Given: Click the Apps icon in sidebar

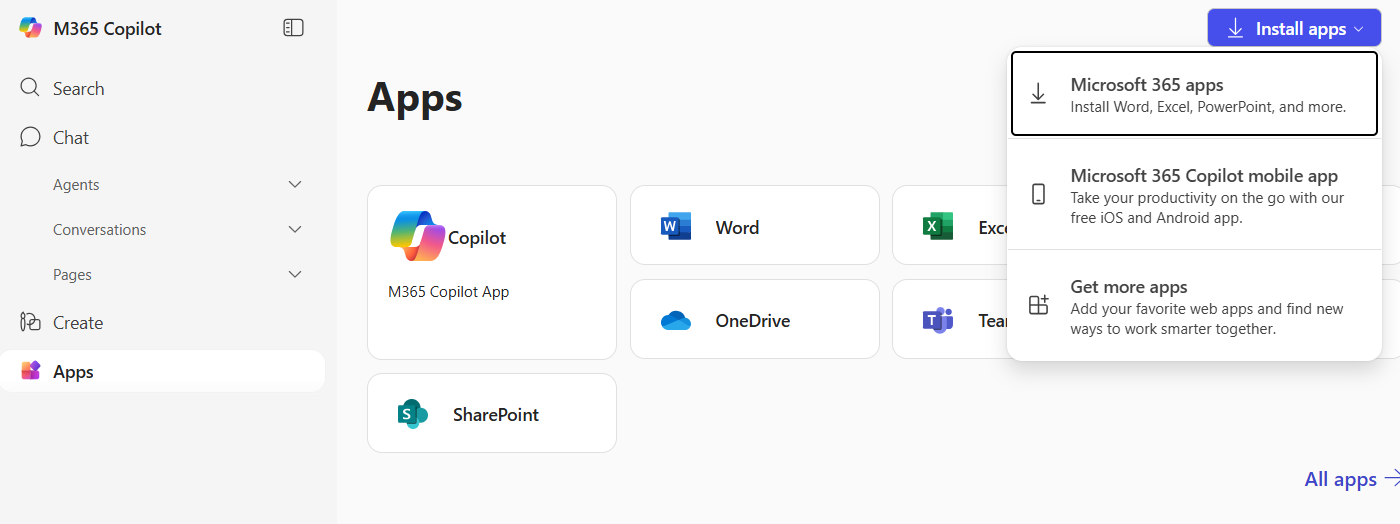Looking at the screenshot, I should point(30,371).
